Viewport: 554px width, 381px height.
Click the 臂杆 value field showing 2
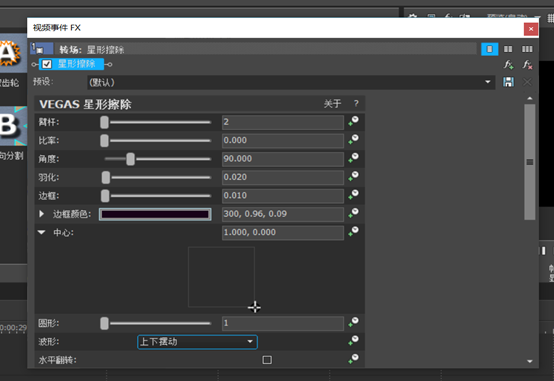(283, 122)
